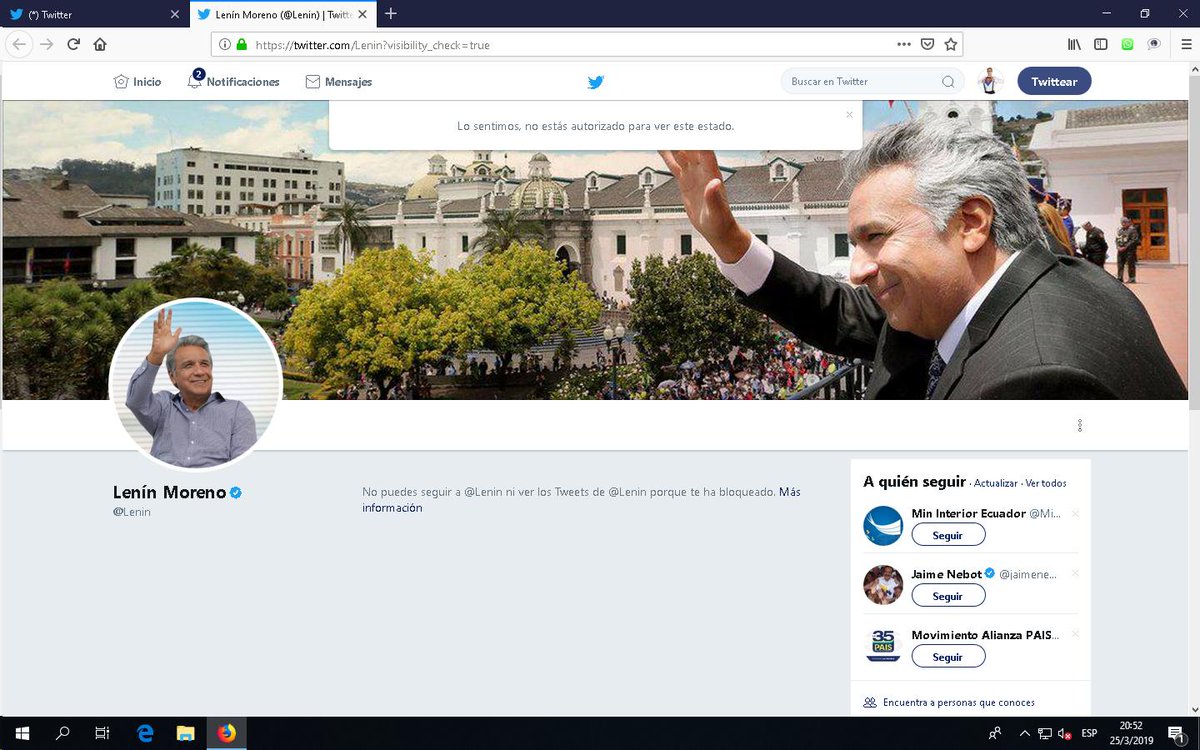Select Firefox on the taskbar
This screenshot has height=750, width=1200.
click(x=227, y=733)
